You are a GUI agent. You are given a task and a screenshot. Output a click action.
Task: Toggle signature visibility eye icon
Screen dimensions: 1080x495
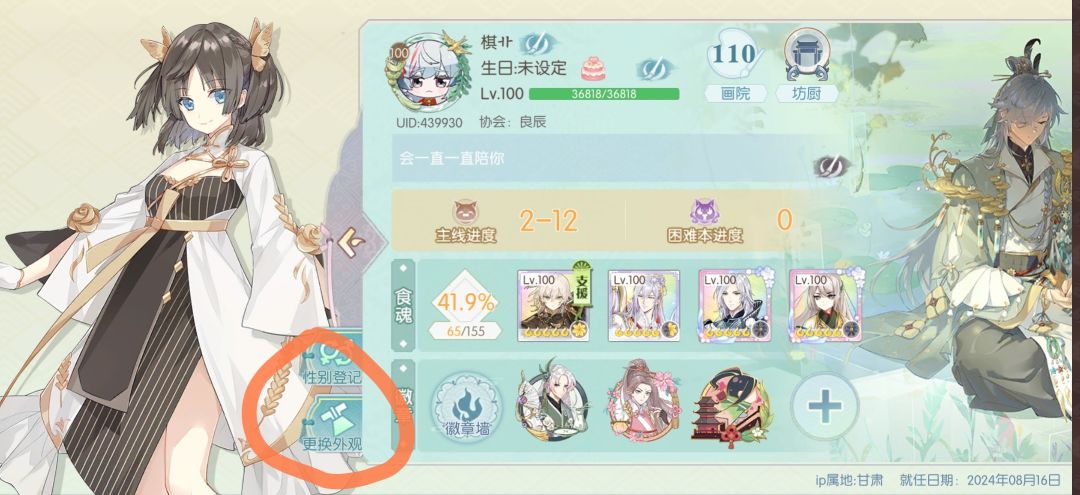831,166
